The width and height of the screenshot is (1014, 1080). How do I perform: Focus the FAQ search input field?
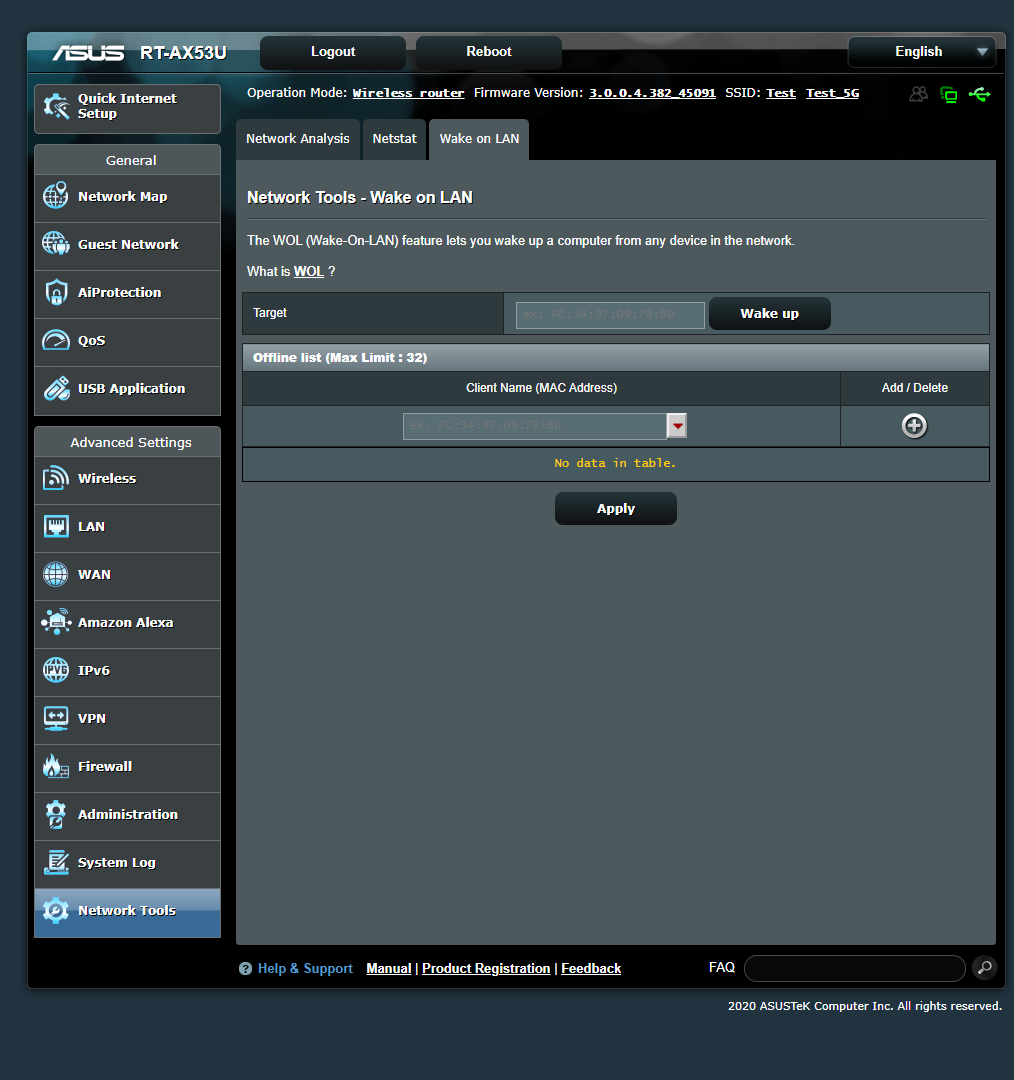pyautogui.click(x=855, y=968)
